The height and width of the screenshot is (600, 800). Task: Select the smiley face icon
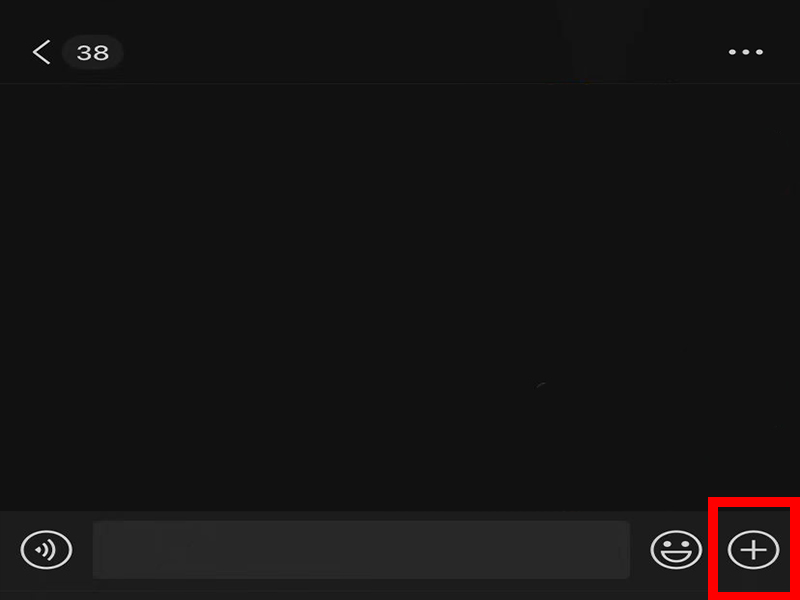pyautogui.click(x=676, y=549)
